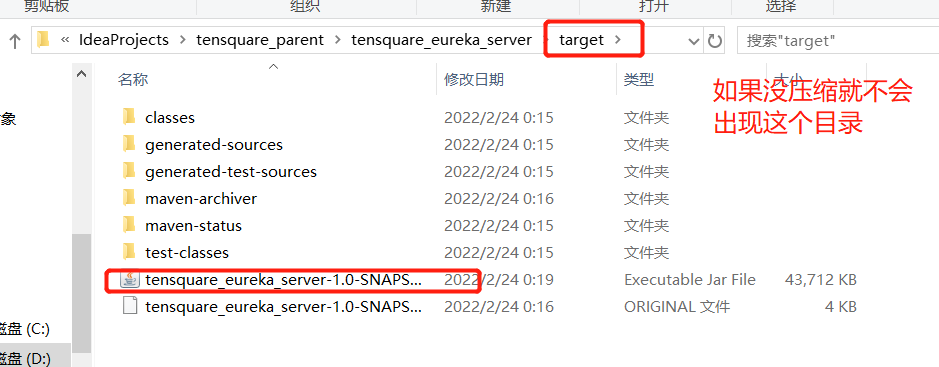Click the 剪贴板 ribbon group label
The image size is (939, 367).
(46, 6)
